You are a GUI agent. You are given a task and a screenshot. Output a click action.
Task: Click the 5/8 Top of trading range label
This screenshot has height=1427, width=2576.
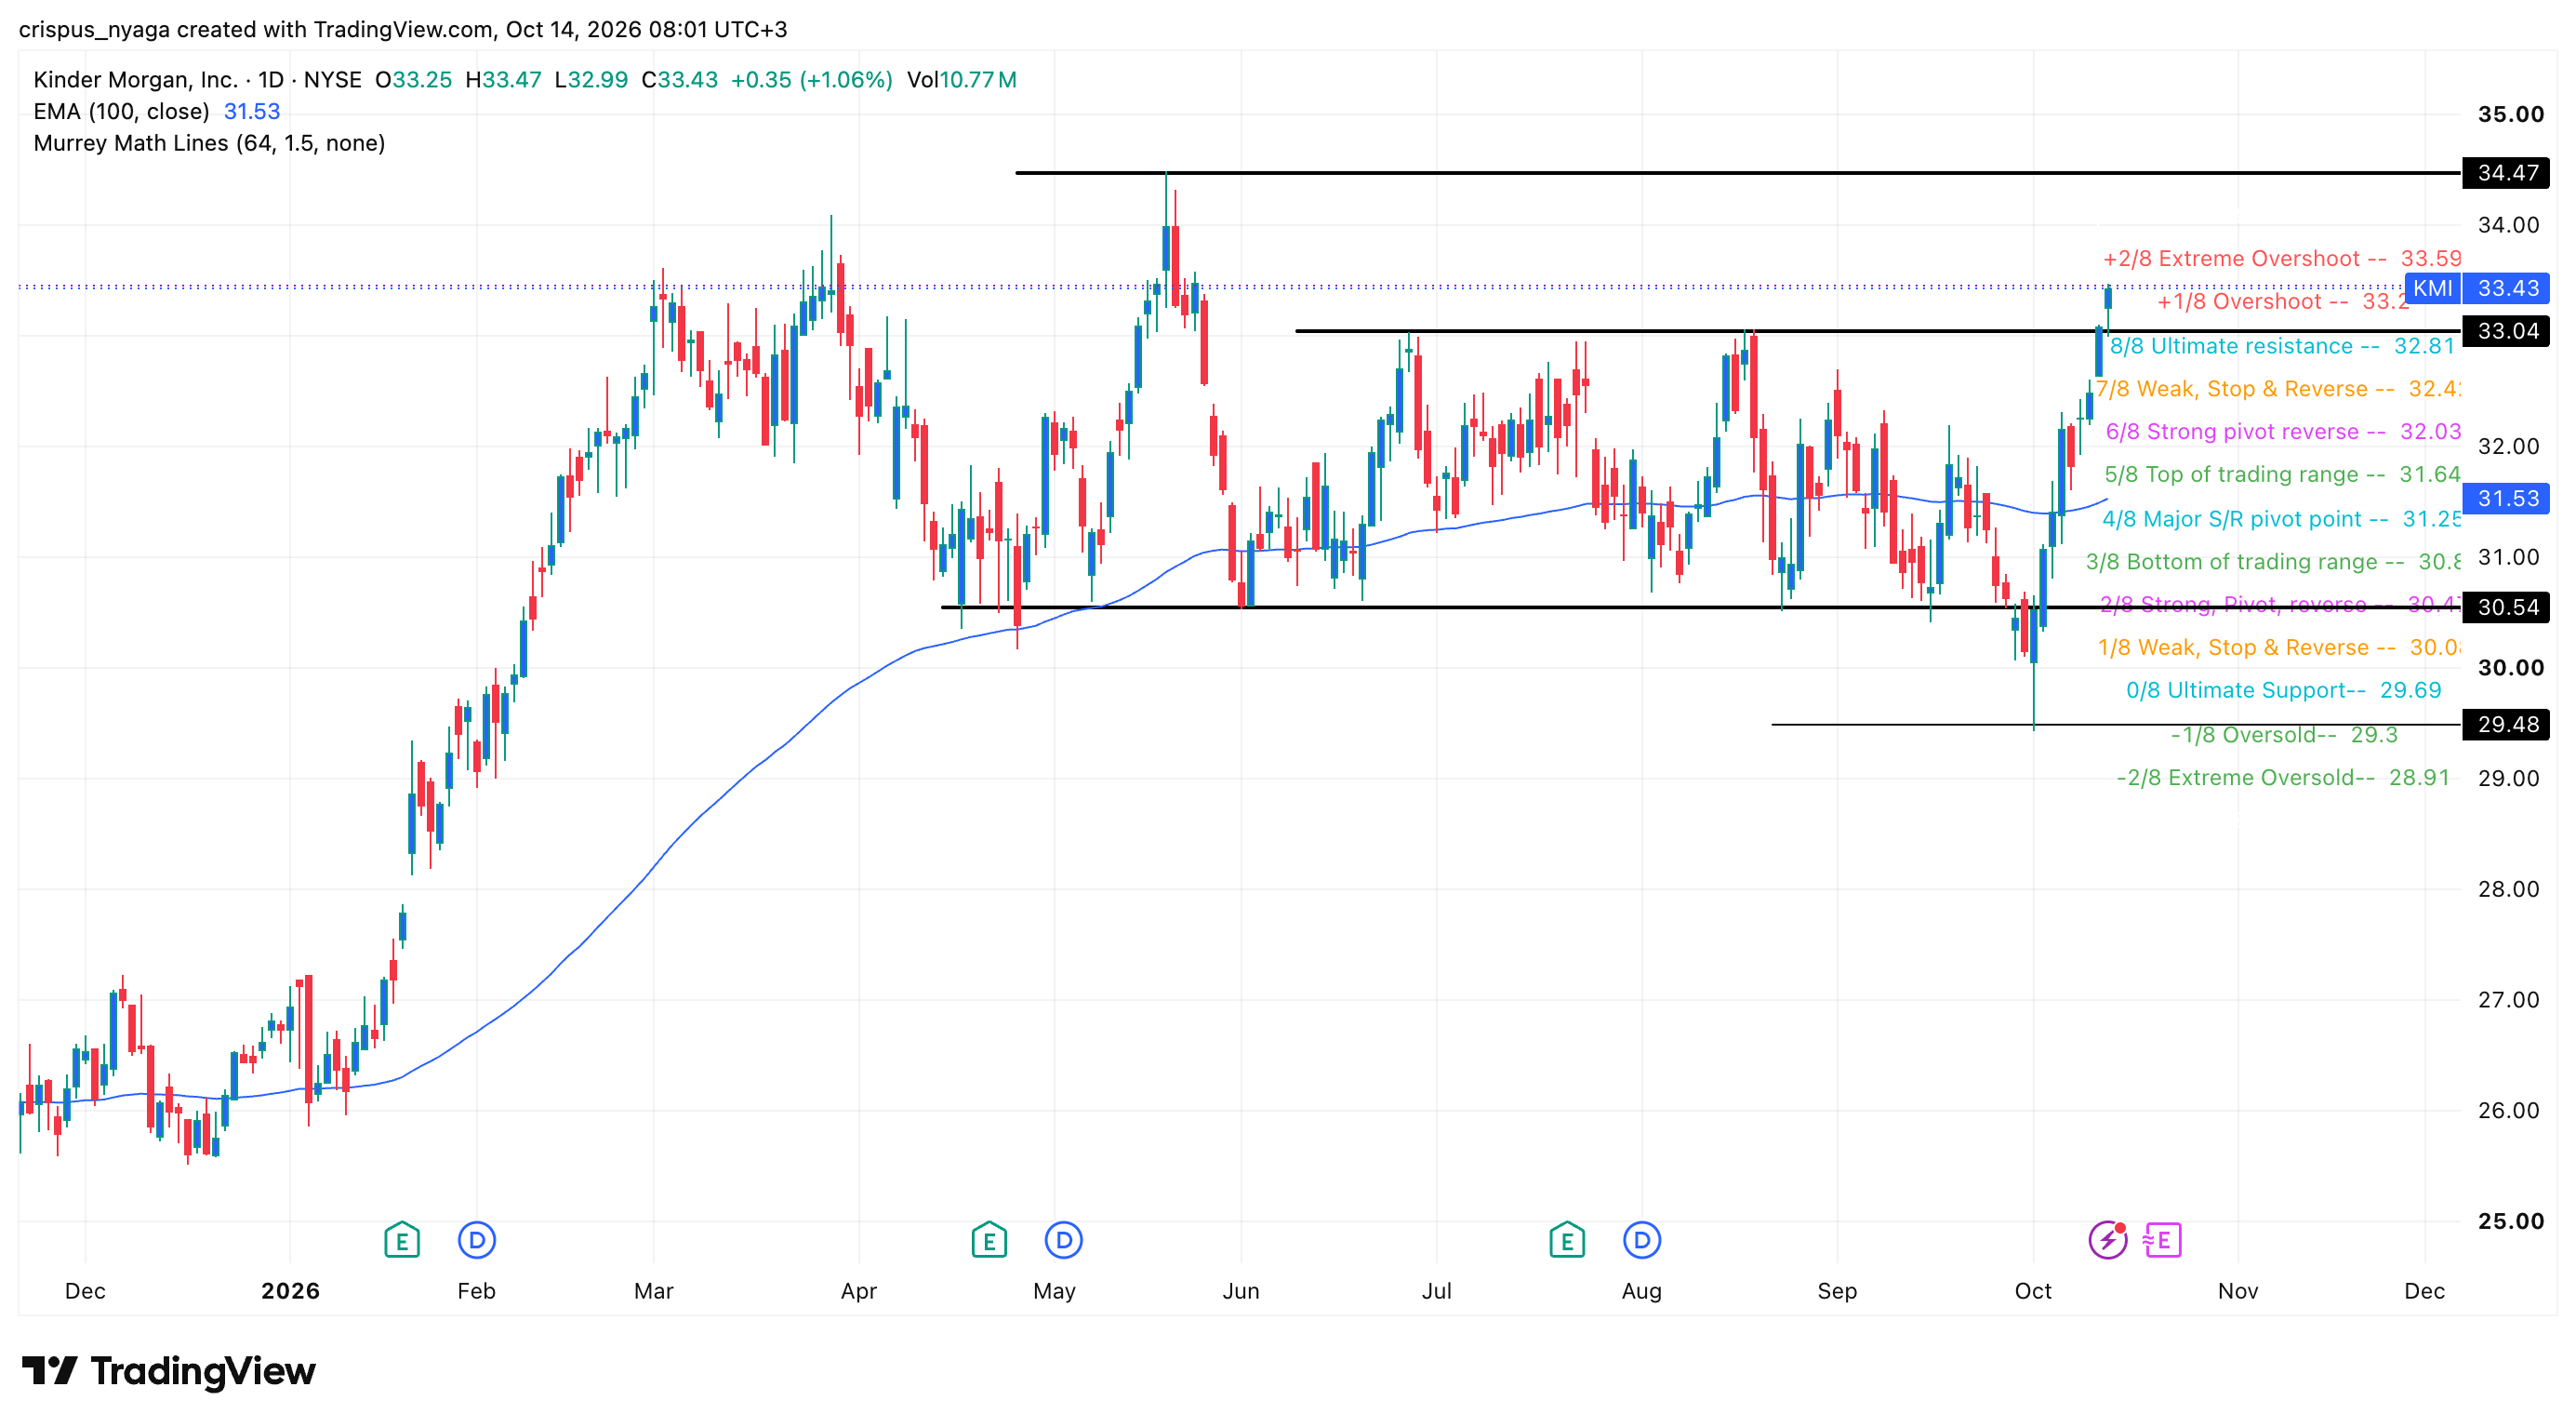click(2282, 475)
